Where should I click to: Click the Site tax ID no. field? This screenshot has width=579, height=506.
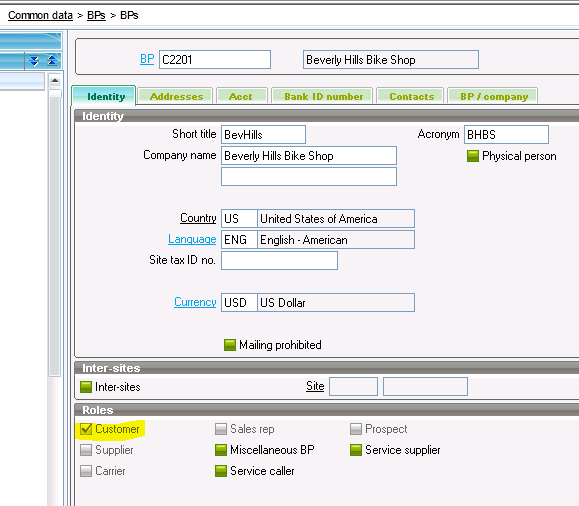point(279,260)
